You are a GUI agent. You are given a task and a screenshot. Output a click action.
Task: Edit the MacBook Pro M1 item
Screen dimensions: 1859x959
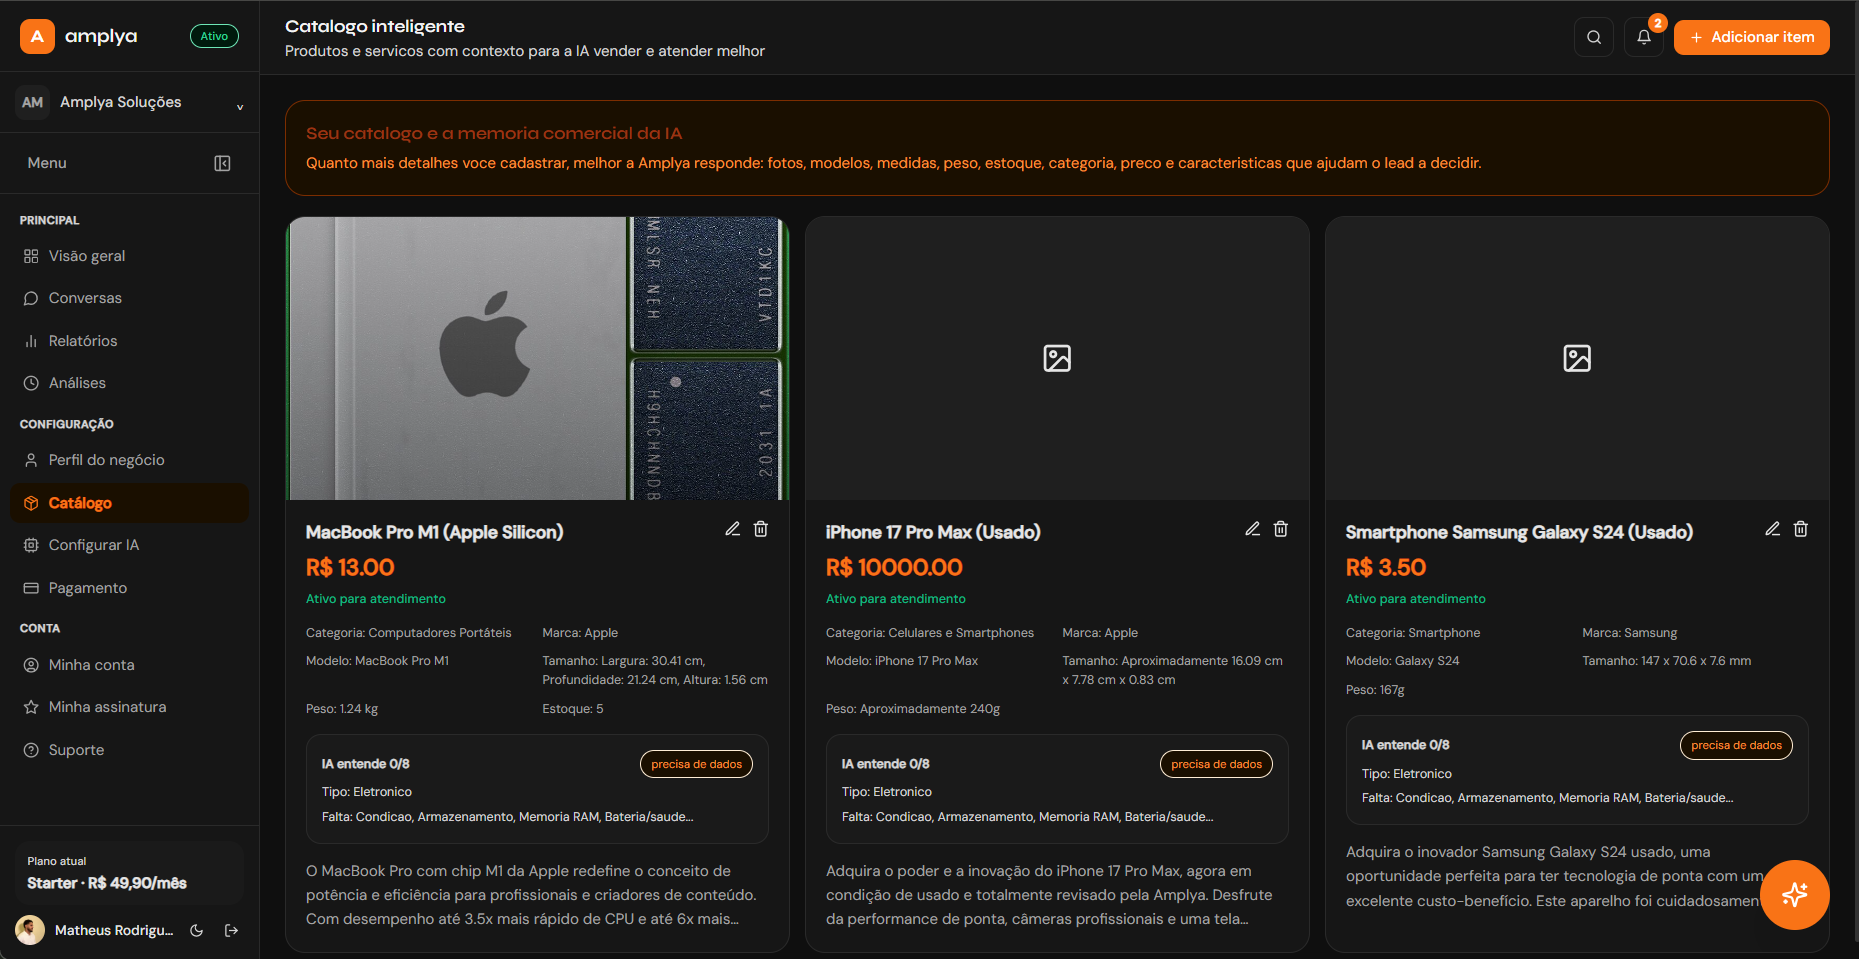coord(733,529)
